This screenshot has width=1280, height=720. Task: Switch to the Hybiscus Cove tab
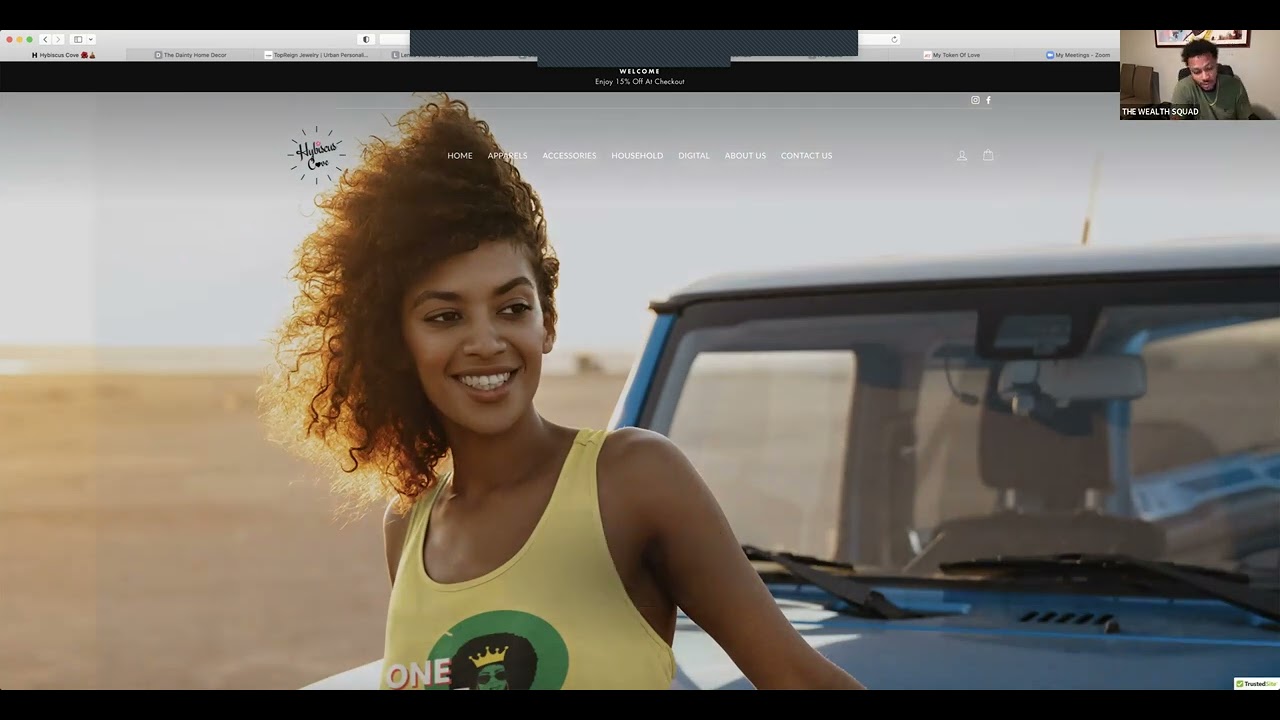coord(64,55)
